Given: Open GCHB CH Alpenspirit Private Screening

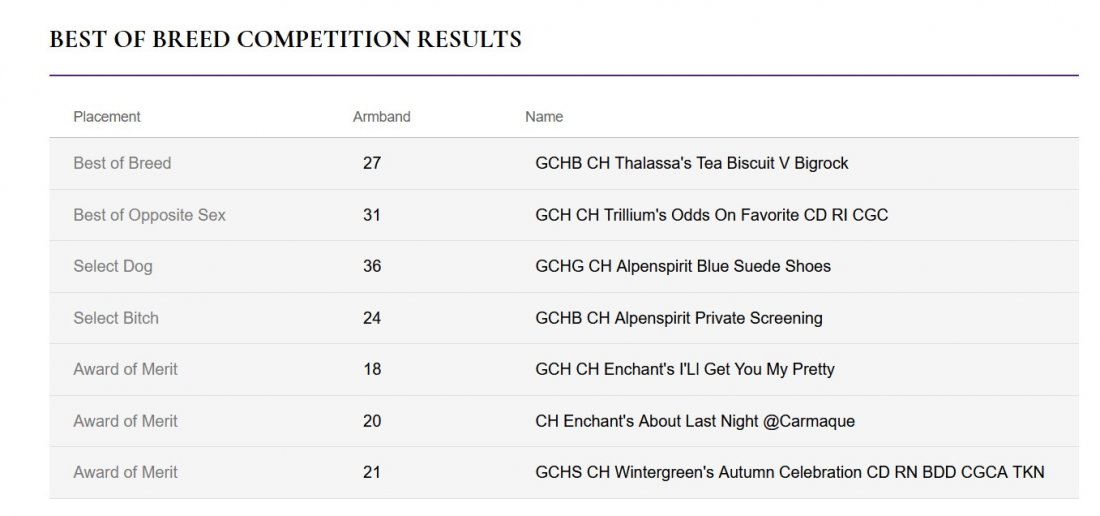Looking at the screenshot, I should coord(678,318).
